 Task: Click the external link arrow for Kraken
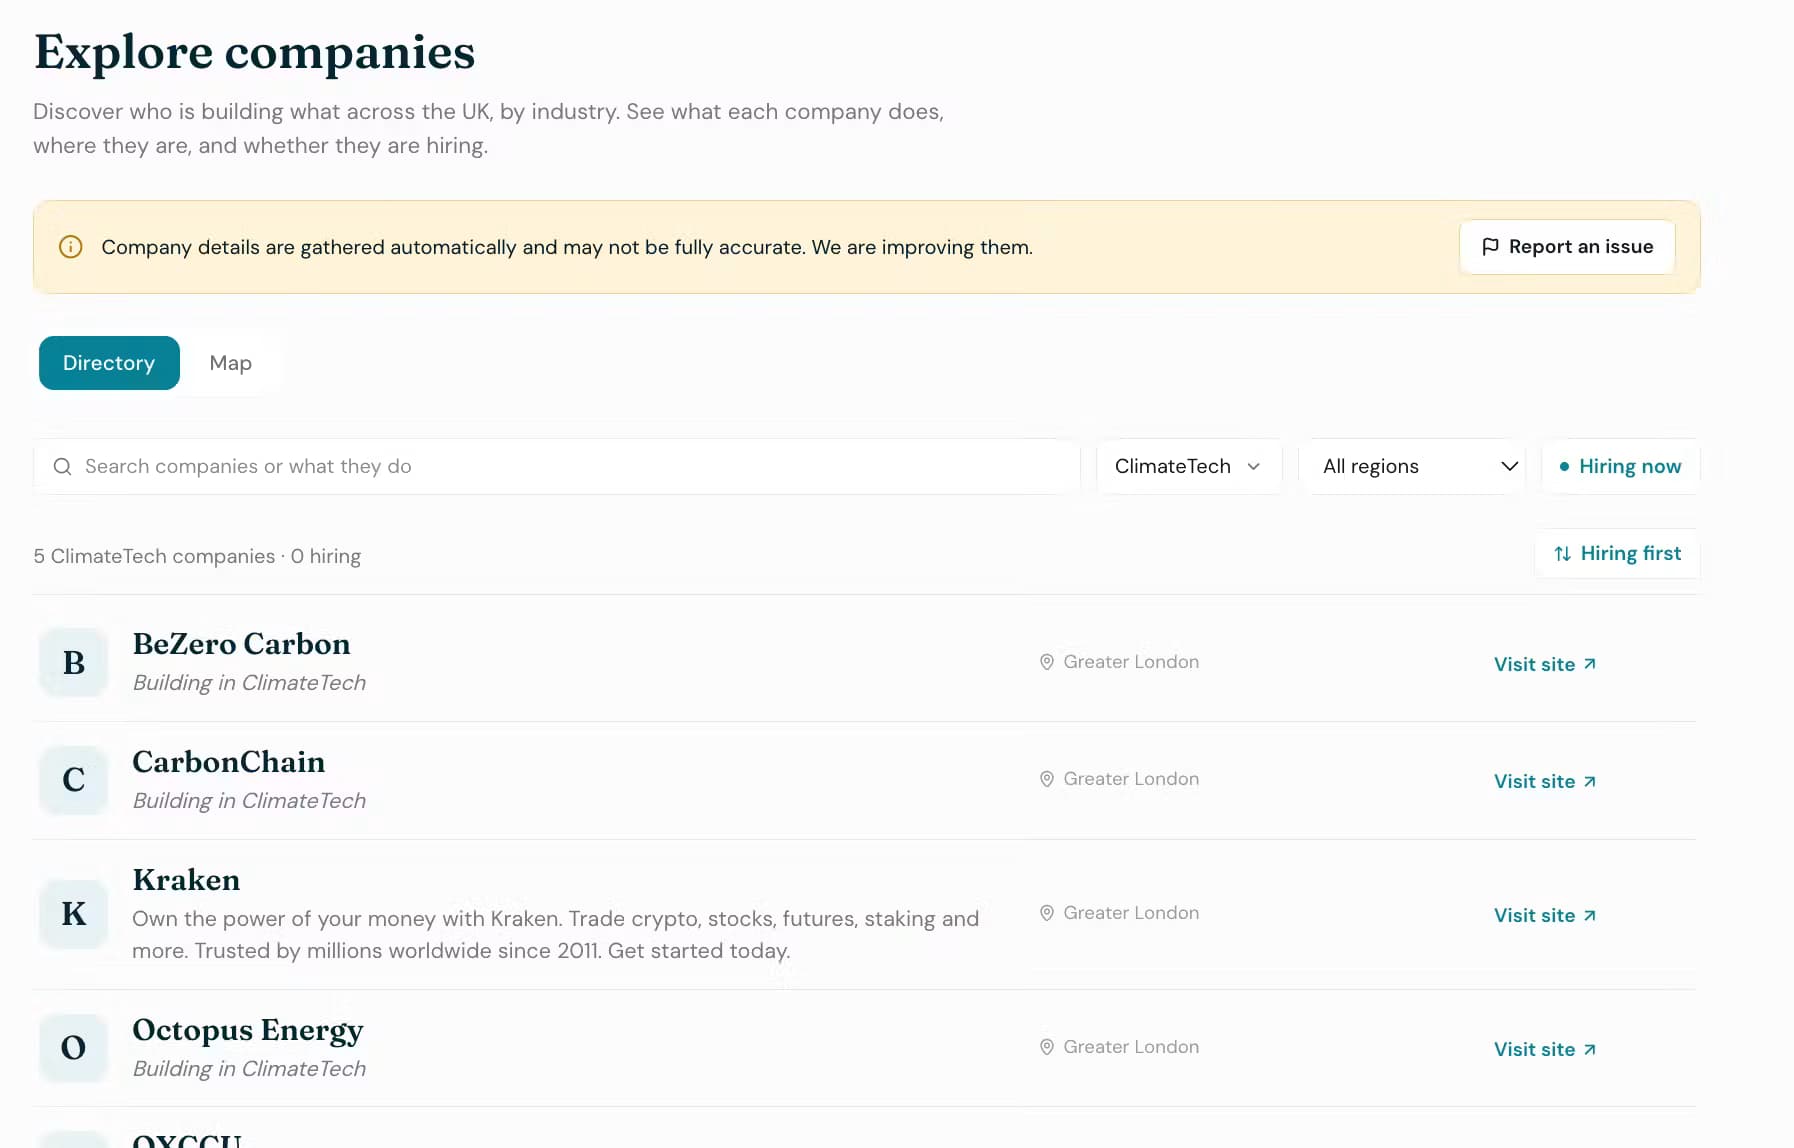click(1590, 915)
